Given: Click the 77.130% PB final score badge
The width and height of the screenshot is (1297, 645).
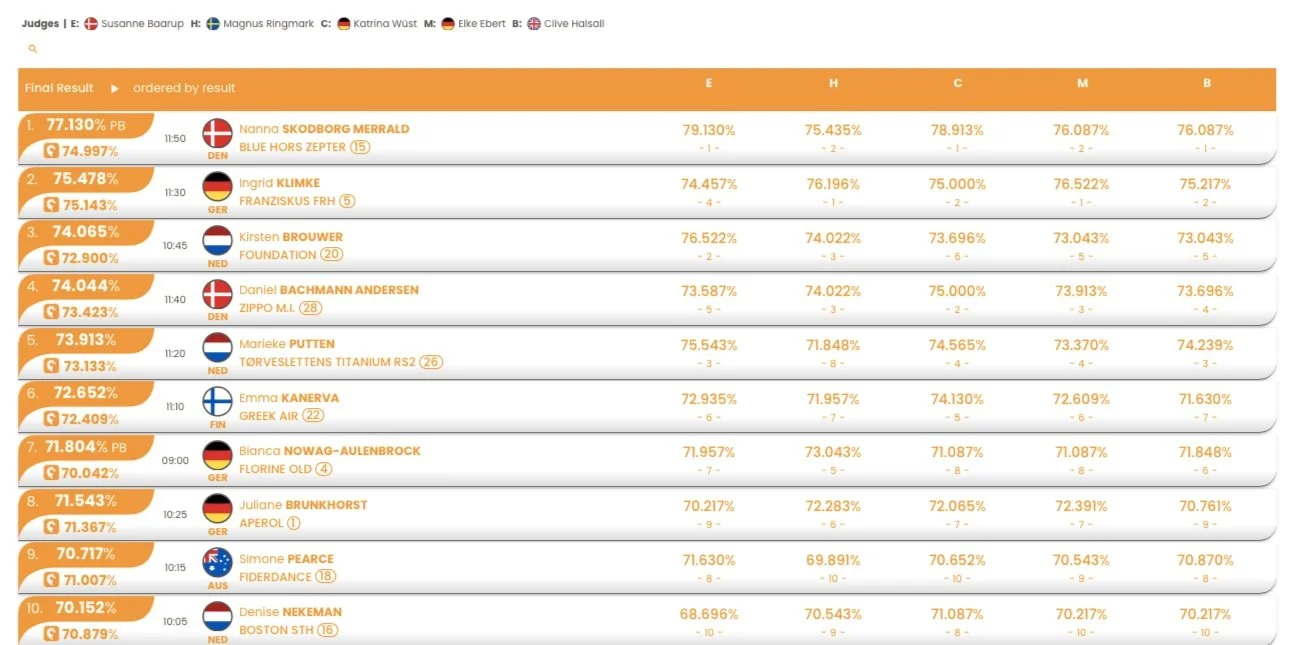Looking at the screenshot, I should point(86,125).
